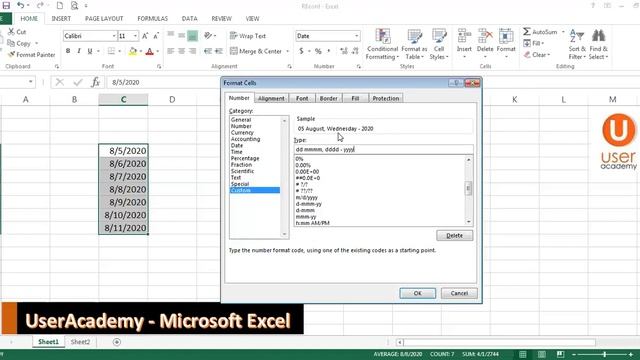Toggle Underline formatting
This screenshot has width=640, height=360.
pos(90,51)
